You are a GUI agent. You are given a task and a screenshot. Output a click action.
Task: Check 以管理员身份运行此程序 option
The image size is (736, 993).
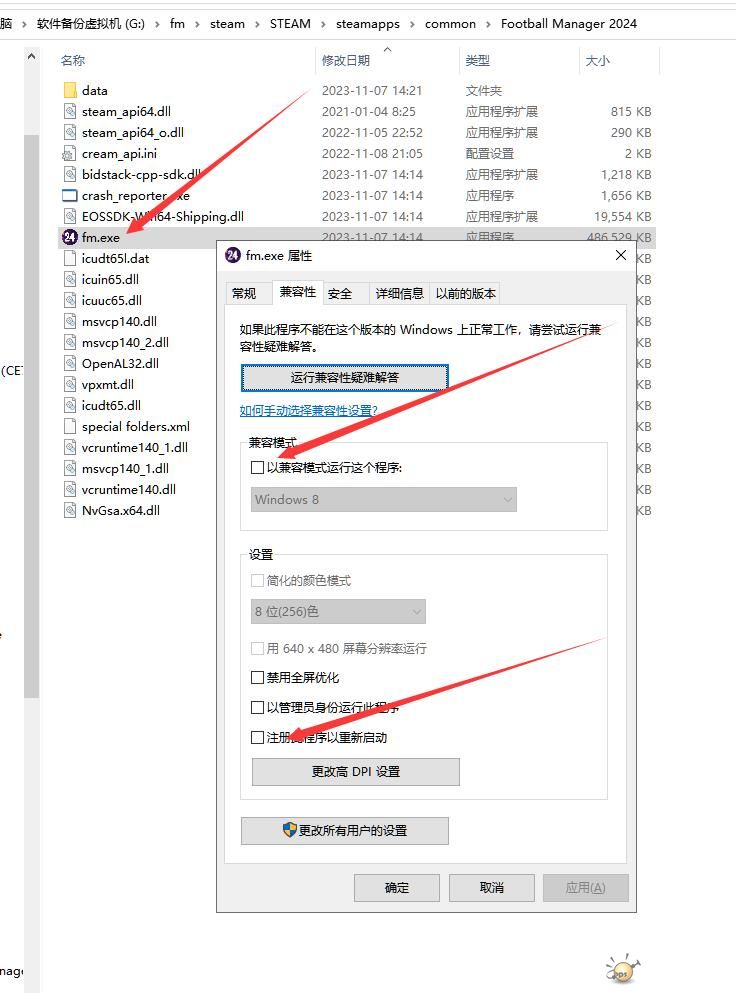click(x=257, y=707)
